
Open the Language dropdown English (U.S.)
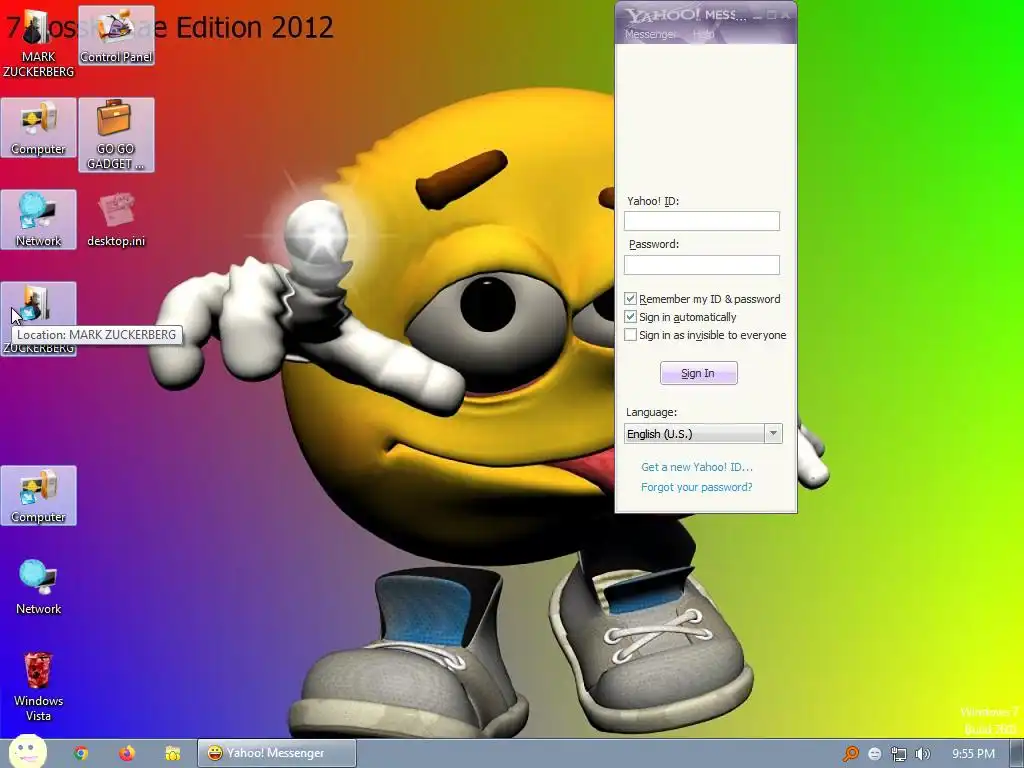click(703, 434)
